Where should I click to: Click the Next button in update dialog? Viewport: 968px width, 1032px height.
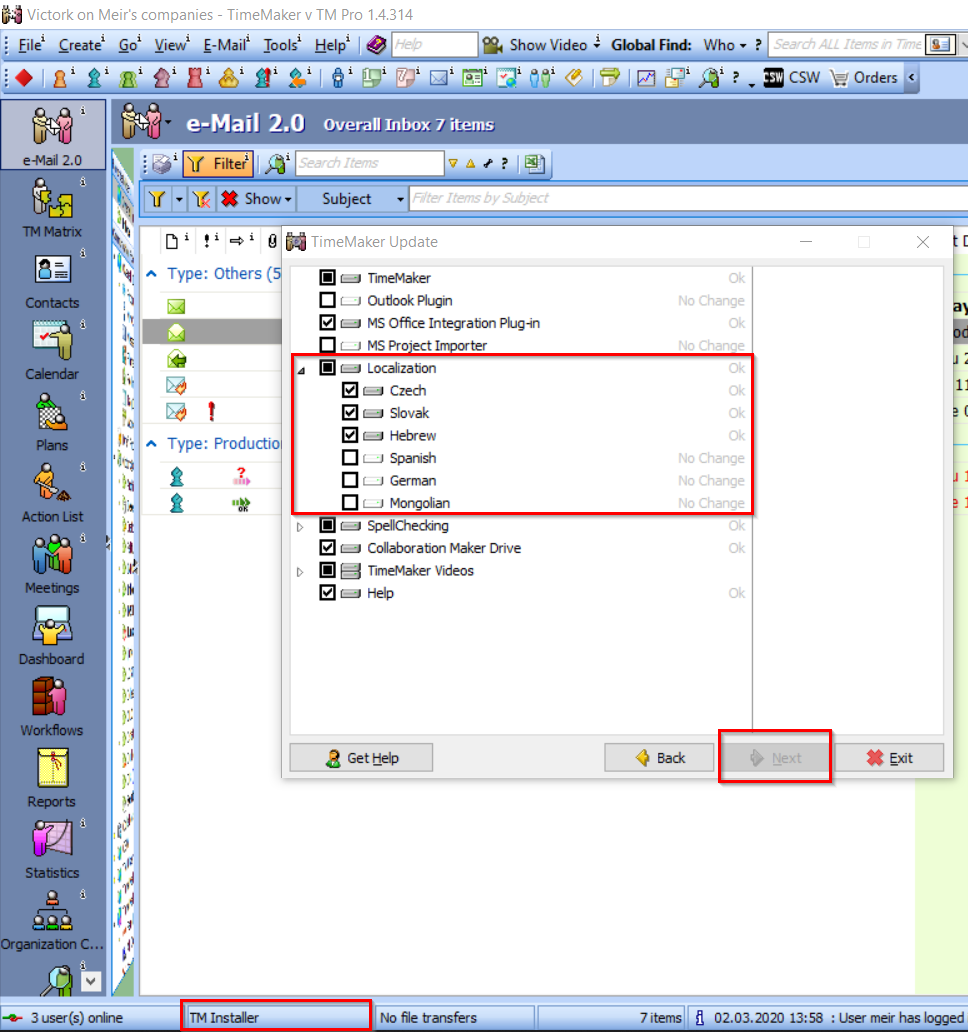click(x=775, y=758)
